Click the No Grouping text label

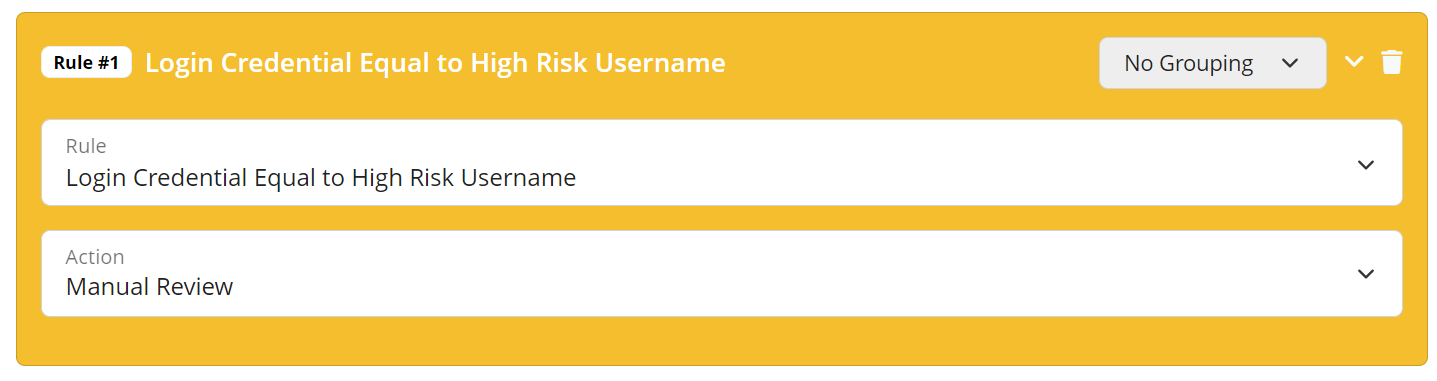point(1188,63)
